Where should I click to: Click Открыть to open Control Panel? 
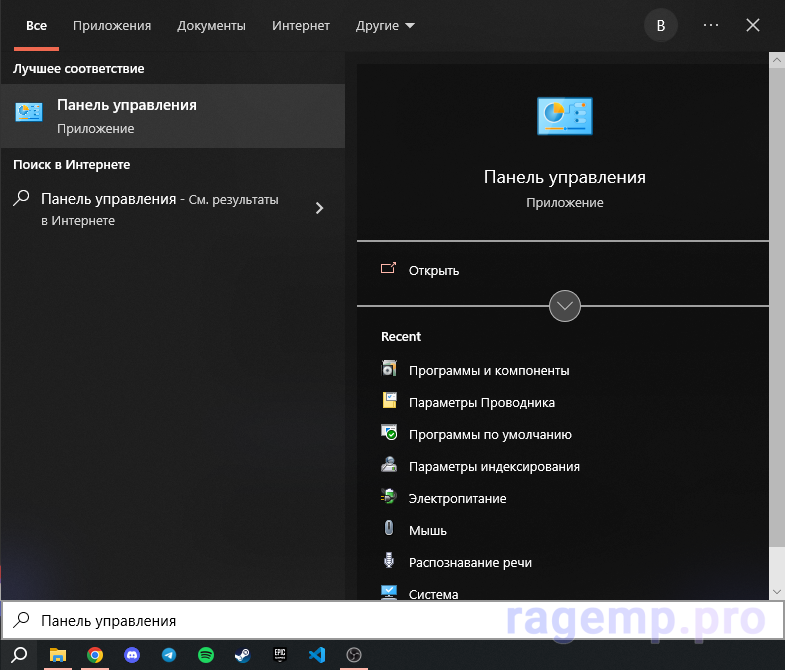(434, 270)
